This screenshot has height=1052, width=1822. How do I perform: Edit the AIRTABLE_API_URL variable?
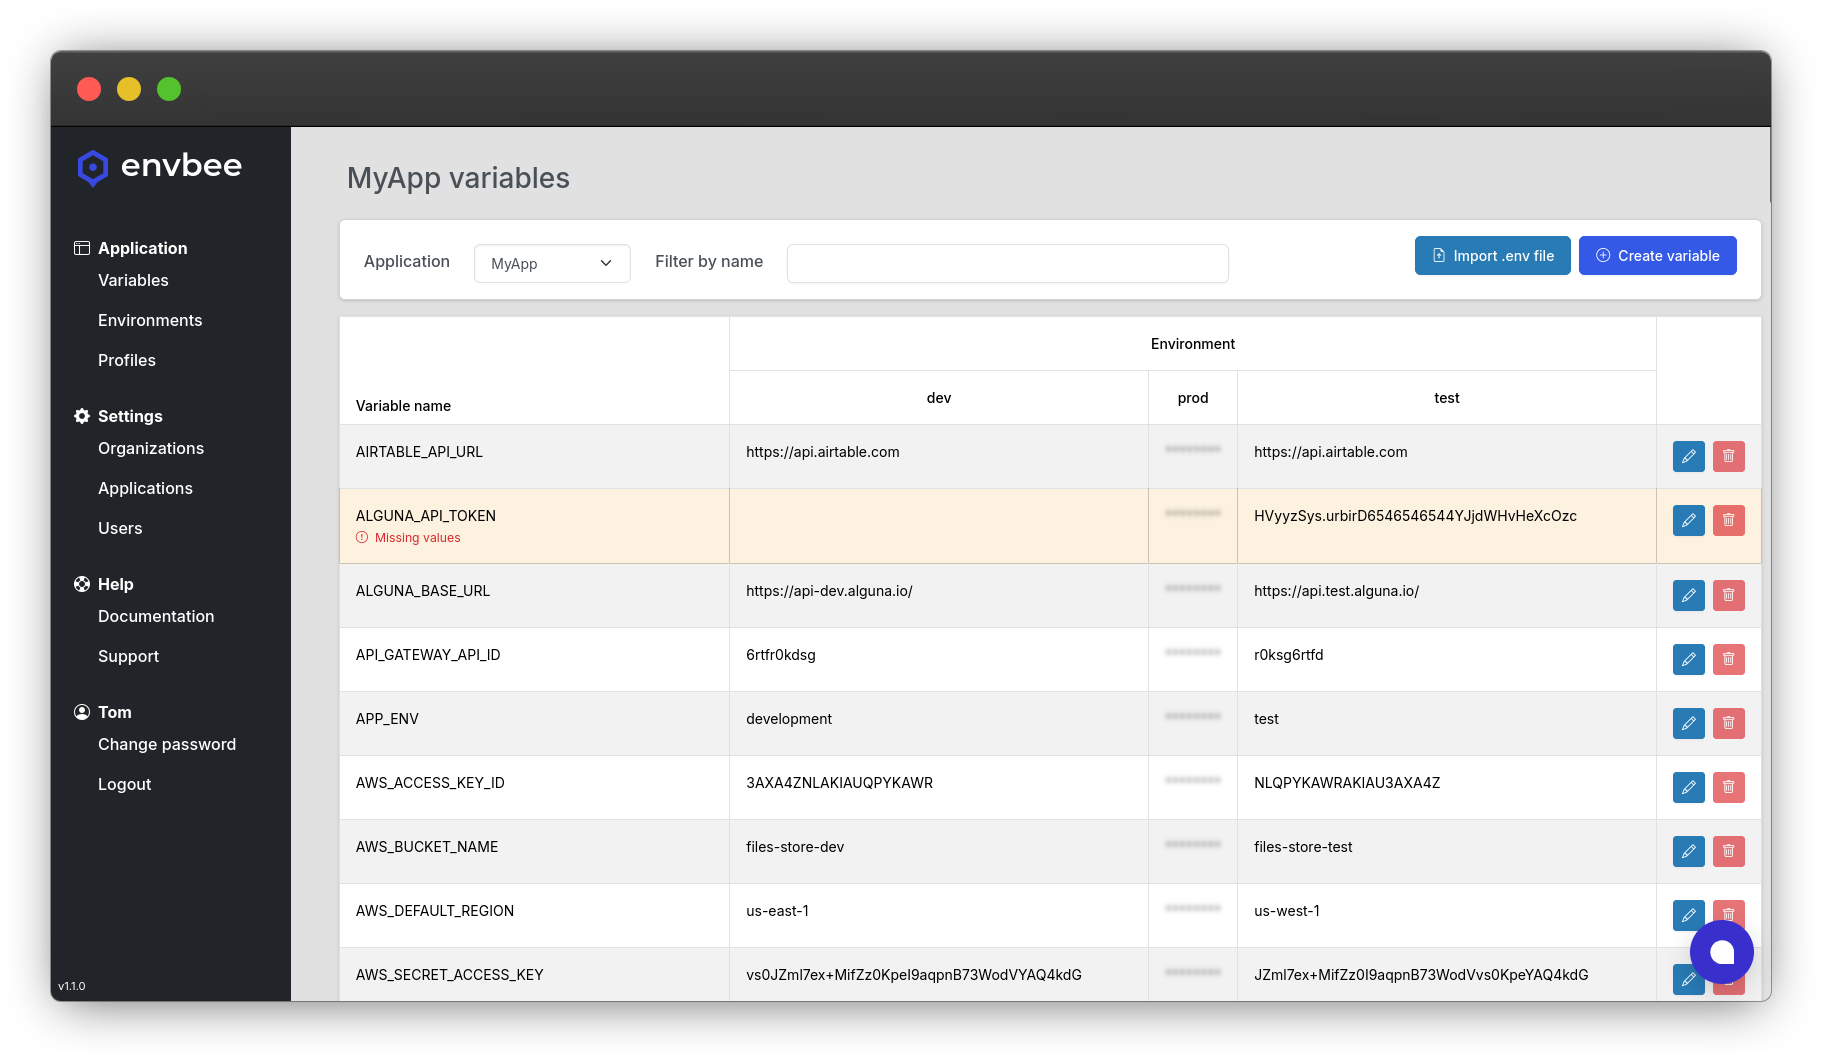pyautogui.click(x=1688, y=456)
